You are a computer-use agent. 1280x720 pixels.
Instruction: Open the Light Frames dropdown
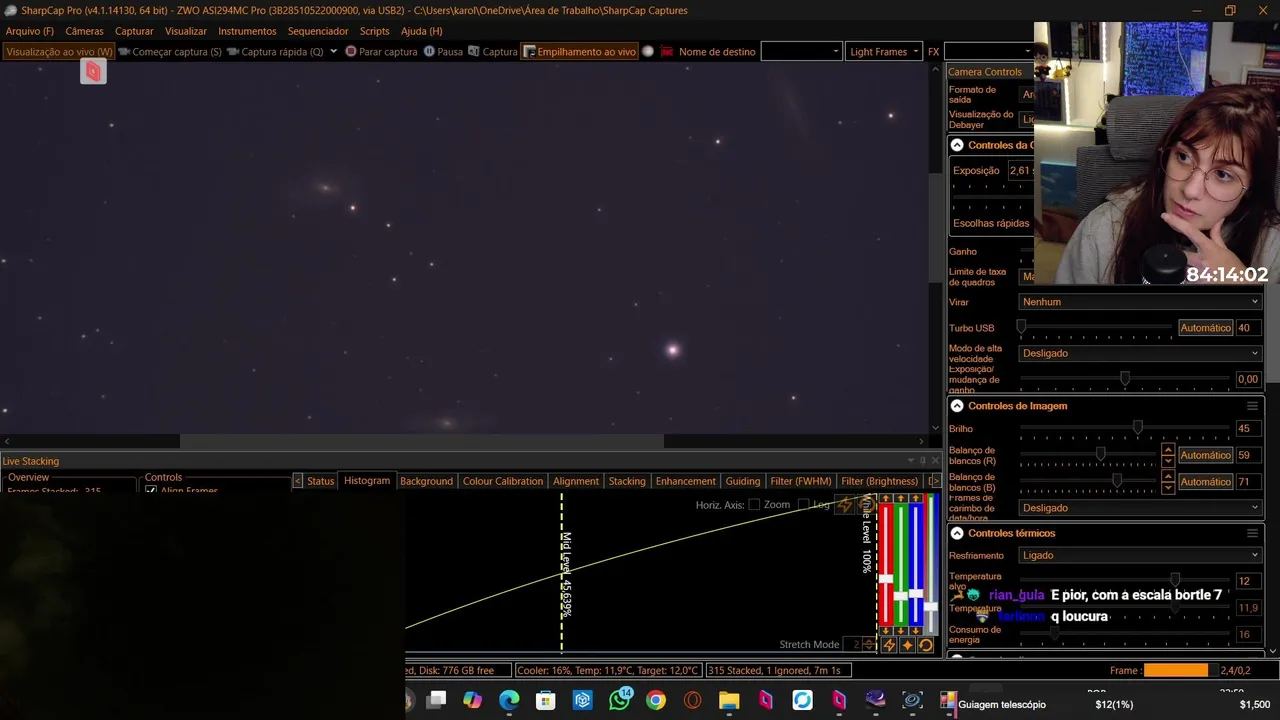[x=884, y=52]
